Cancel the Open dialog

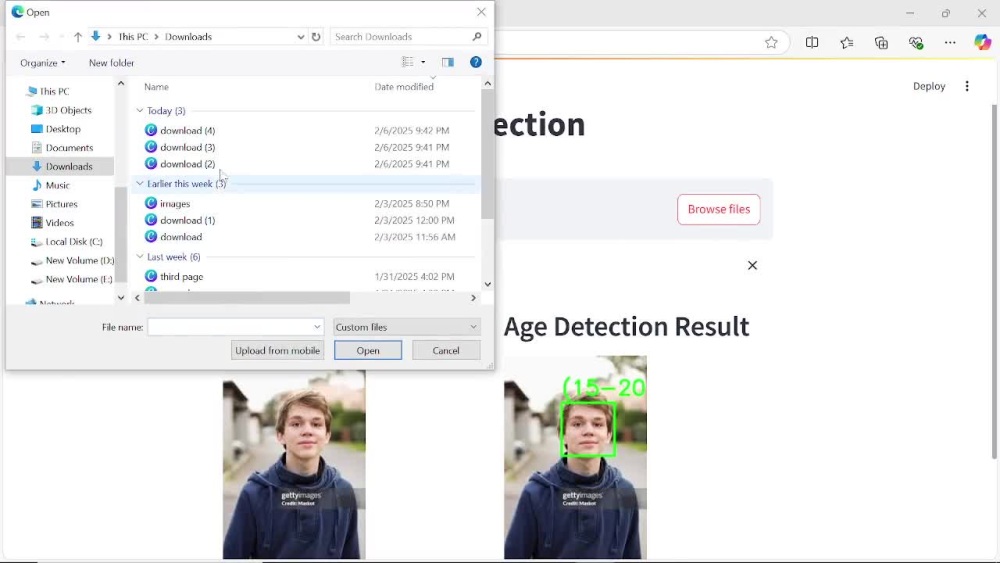click(446, 350)
